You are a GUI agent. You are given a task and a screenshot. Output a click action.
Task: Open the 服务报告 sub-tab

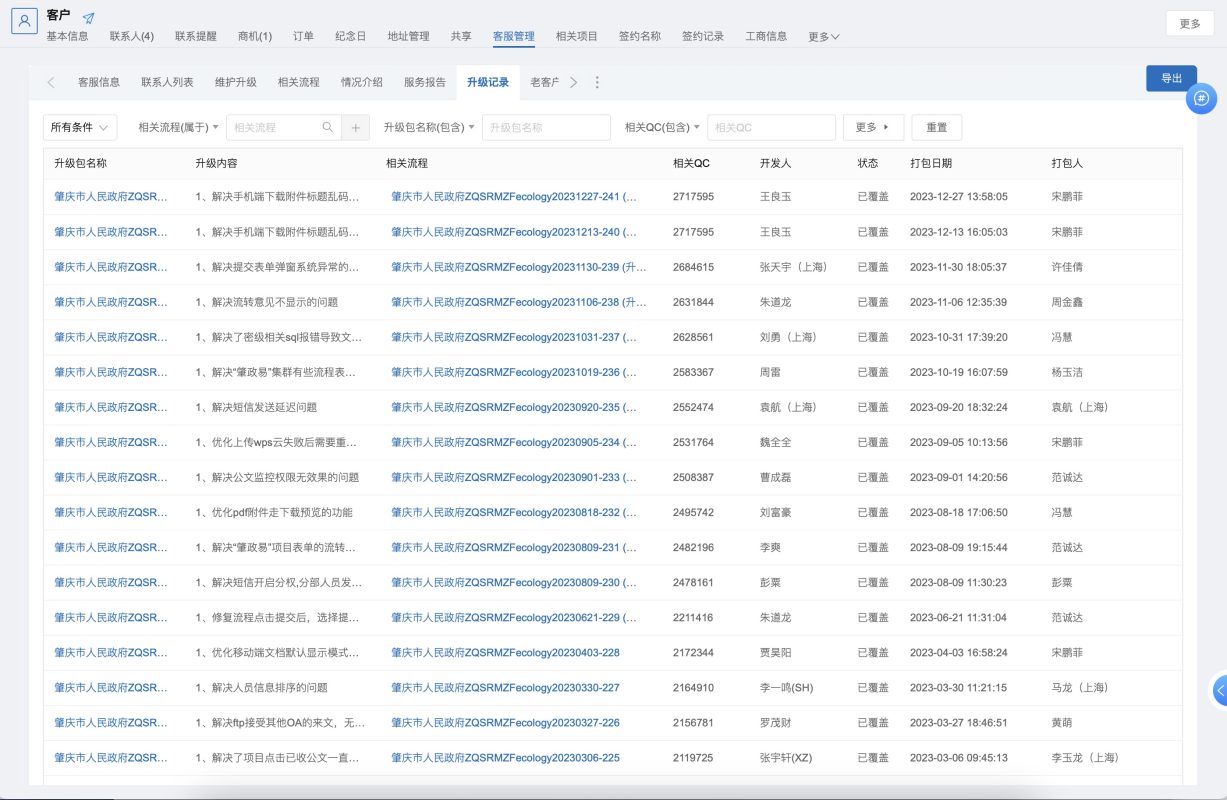click(x=425, y=83)
